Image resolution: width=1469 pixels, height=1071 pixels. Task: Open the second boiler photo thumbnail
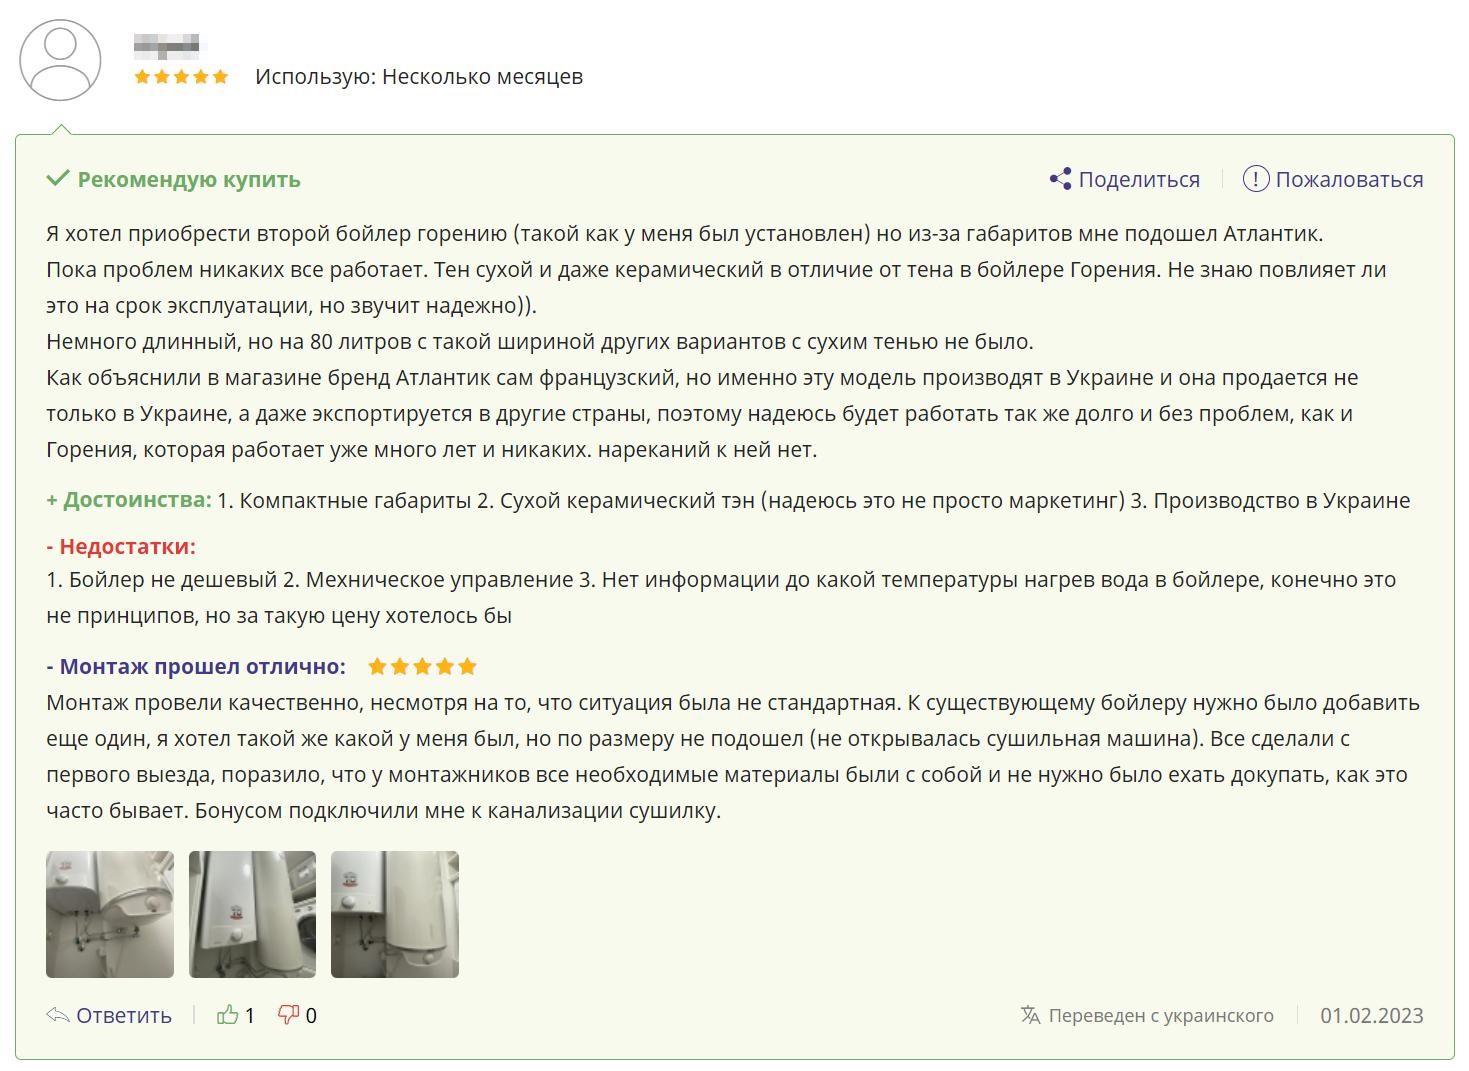point(252,914)
